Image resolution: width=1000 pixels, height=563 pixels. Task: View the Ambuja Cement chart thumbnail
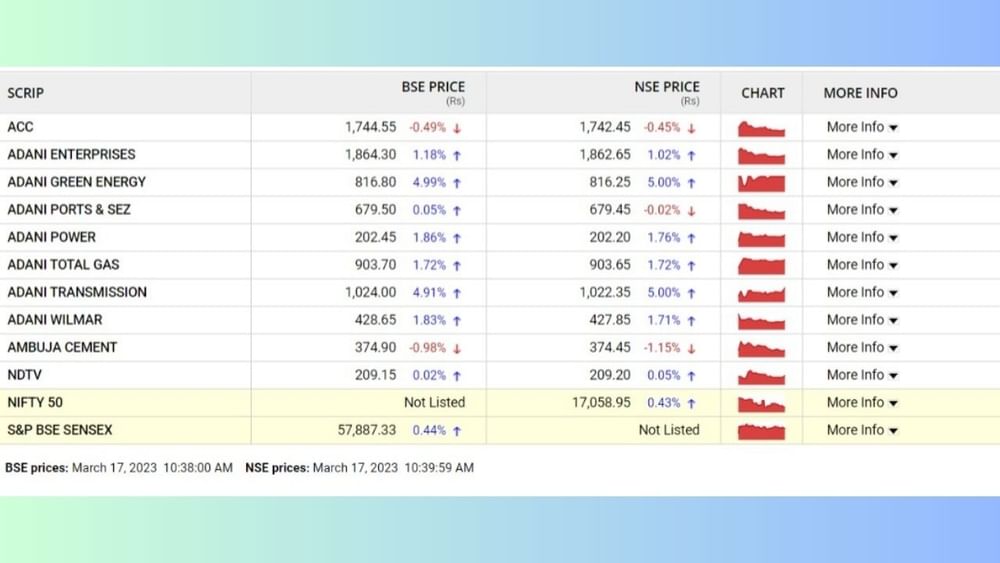(761, 348)
